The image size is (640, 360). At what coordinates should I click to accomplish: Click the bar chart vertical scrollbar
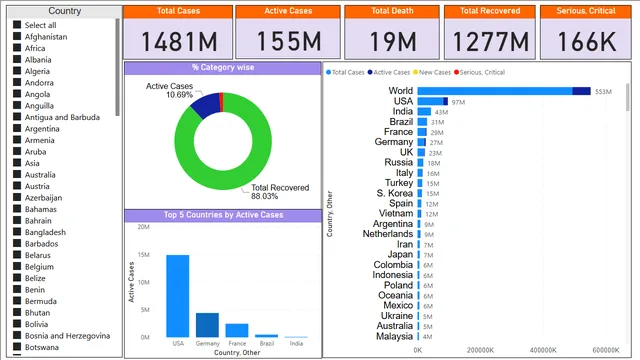[628, 97]
